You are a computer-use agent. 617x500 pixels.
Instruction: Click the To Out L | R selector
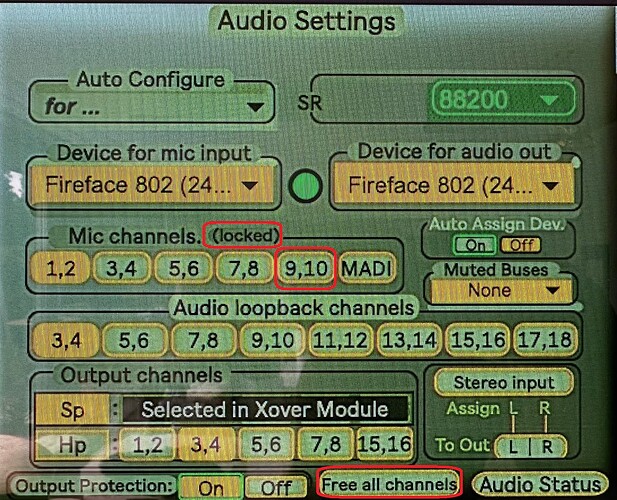point(530,447)
